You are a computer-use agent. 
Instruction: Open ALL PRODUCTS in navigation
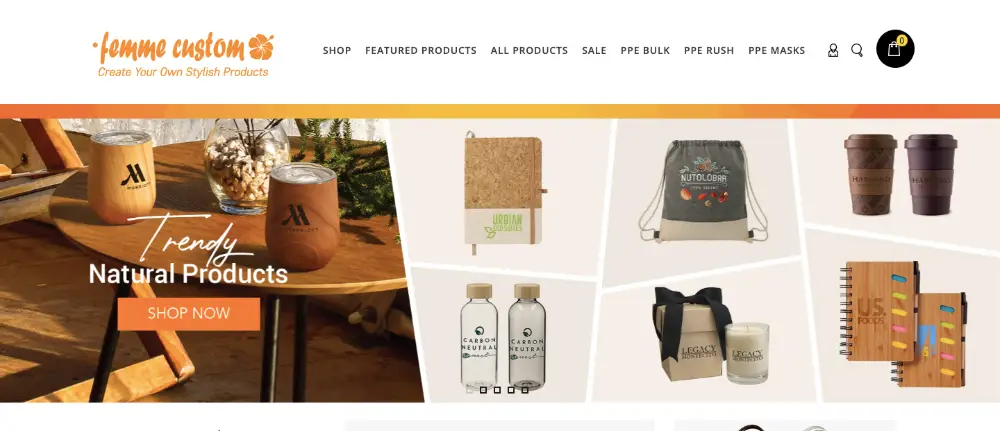point(529,50)
